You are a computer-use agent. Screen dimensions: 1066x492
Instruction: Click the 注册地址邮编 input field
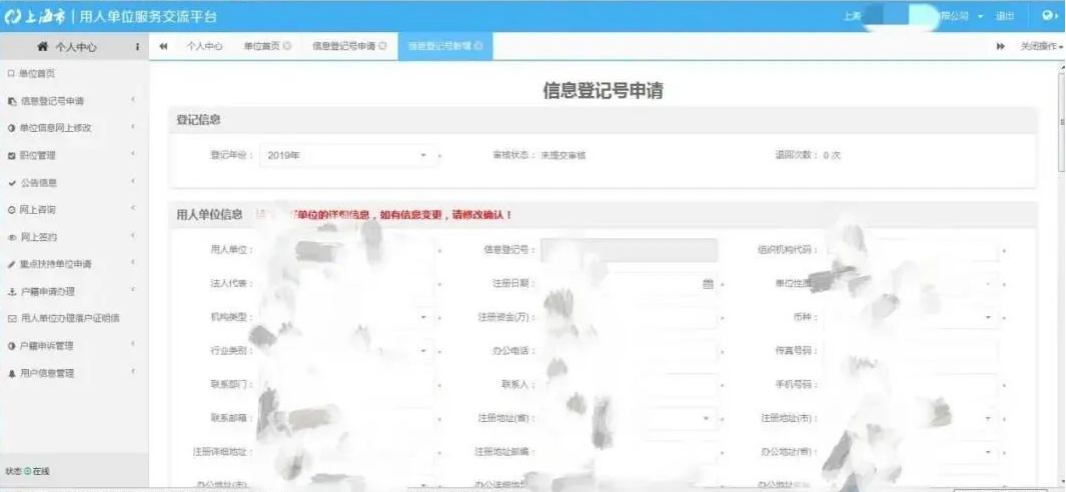coord(629,453)
